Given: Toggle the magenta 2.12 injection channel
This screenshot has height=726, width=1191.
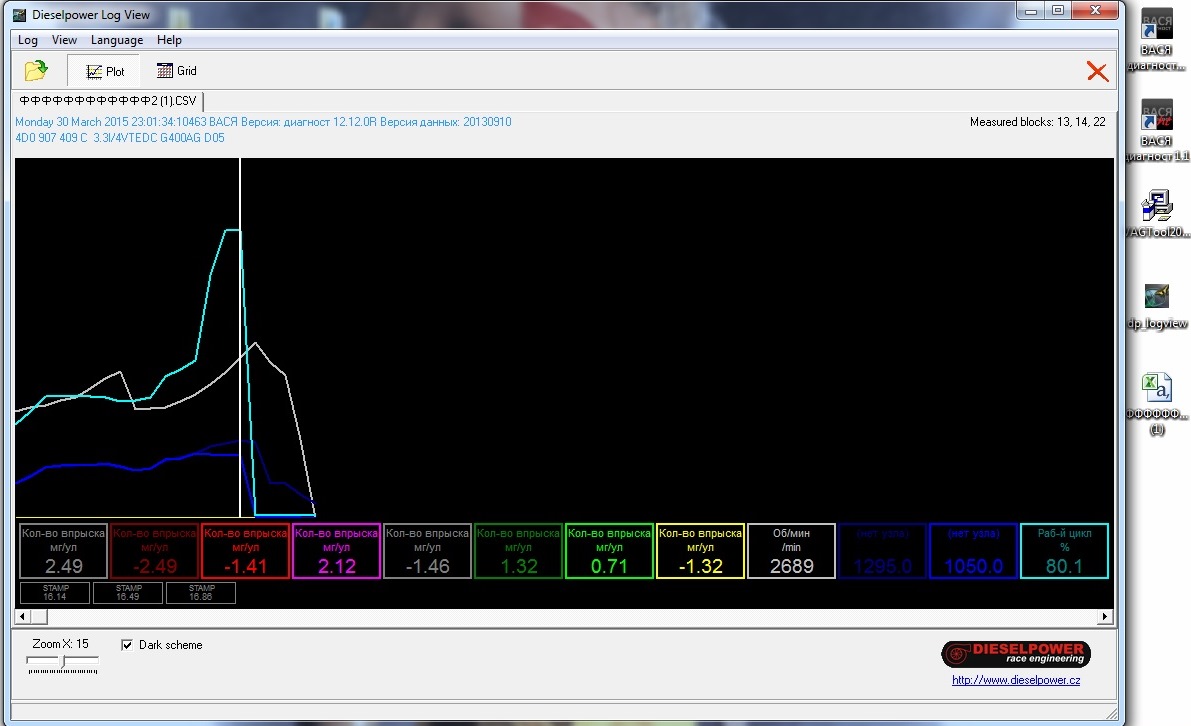Looking at the screenshot, I should pos(336,551).
